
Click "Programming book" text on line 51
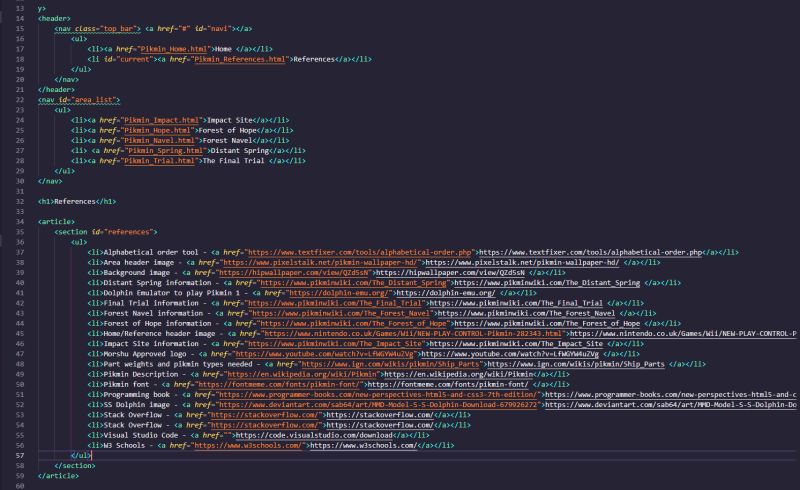137,396
